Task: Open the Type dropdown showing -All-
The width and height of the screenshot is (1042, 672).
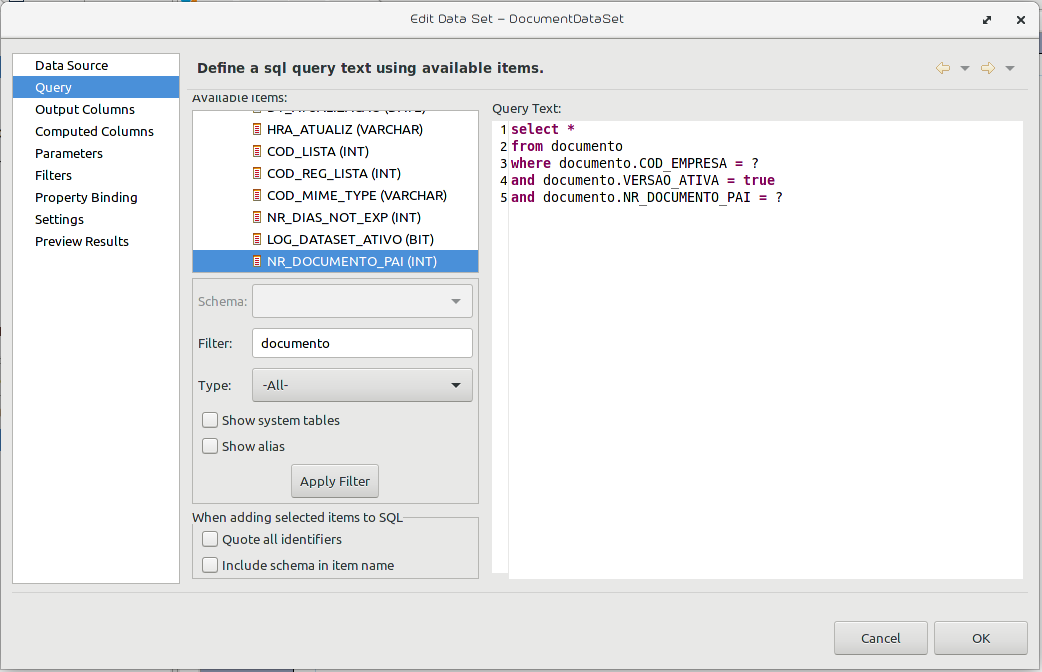Action: (x=362, y=386)
